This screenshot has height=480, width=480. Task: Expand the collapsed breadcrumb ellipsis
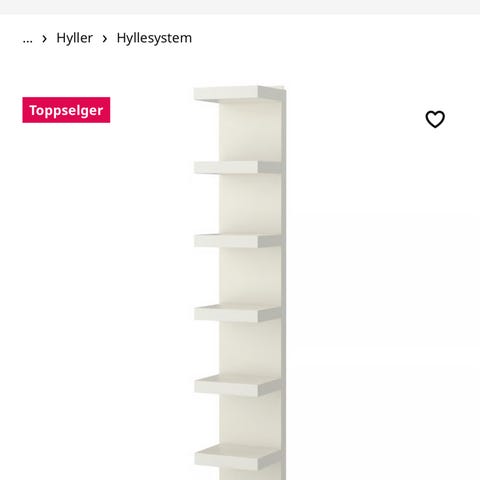point(27,38)
